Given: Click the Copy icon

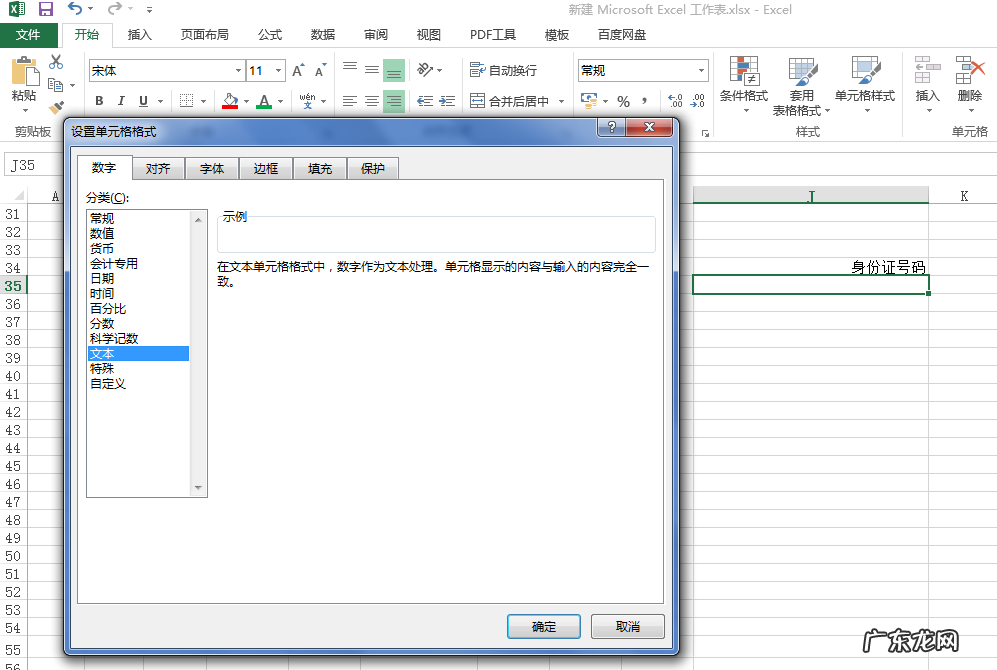Looking at the screenshot, I should pos(56,85).
